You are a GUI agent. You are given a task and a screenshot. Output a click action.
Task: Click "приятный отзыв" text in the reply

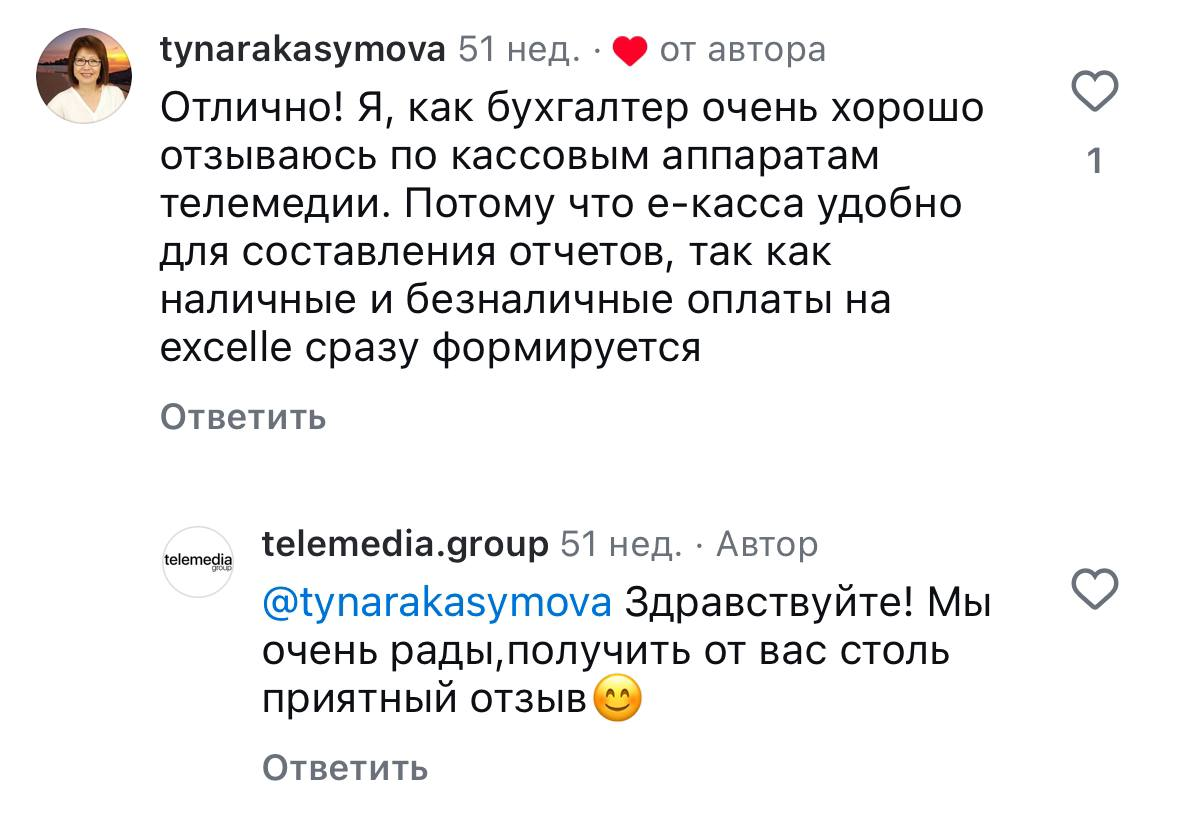(423, 700)
